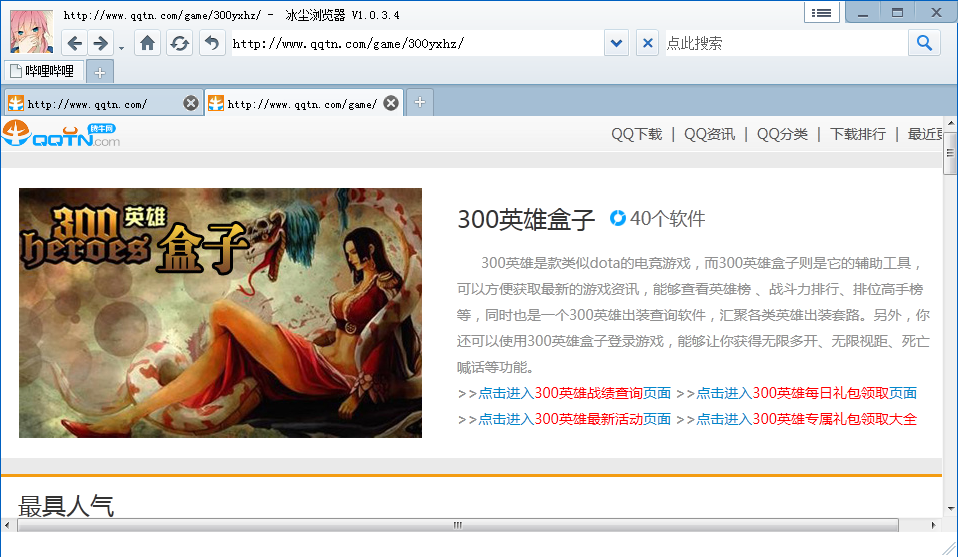958x557 pixels.
Task: Click the 300英雄盒子 heading
Action: [526, 219]
